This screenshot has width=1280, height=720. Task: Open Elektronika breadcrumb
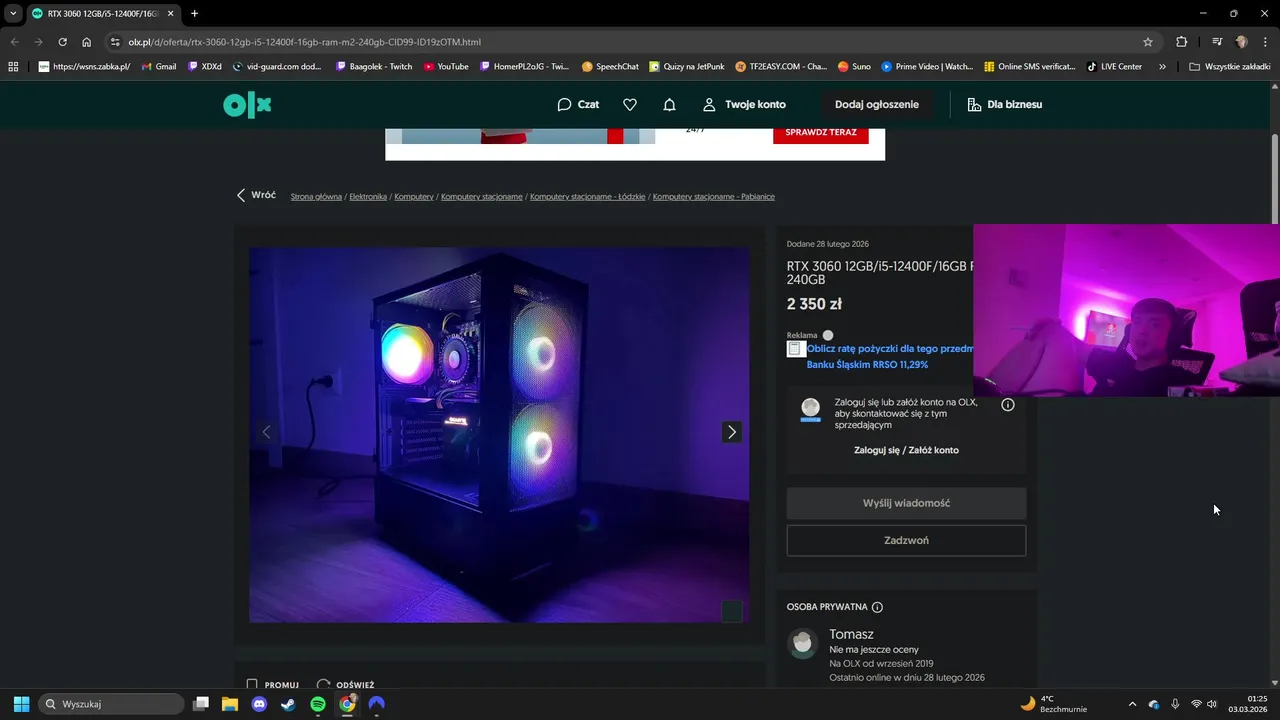368,197
